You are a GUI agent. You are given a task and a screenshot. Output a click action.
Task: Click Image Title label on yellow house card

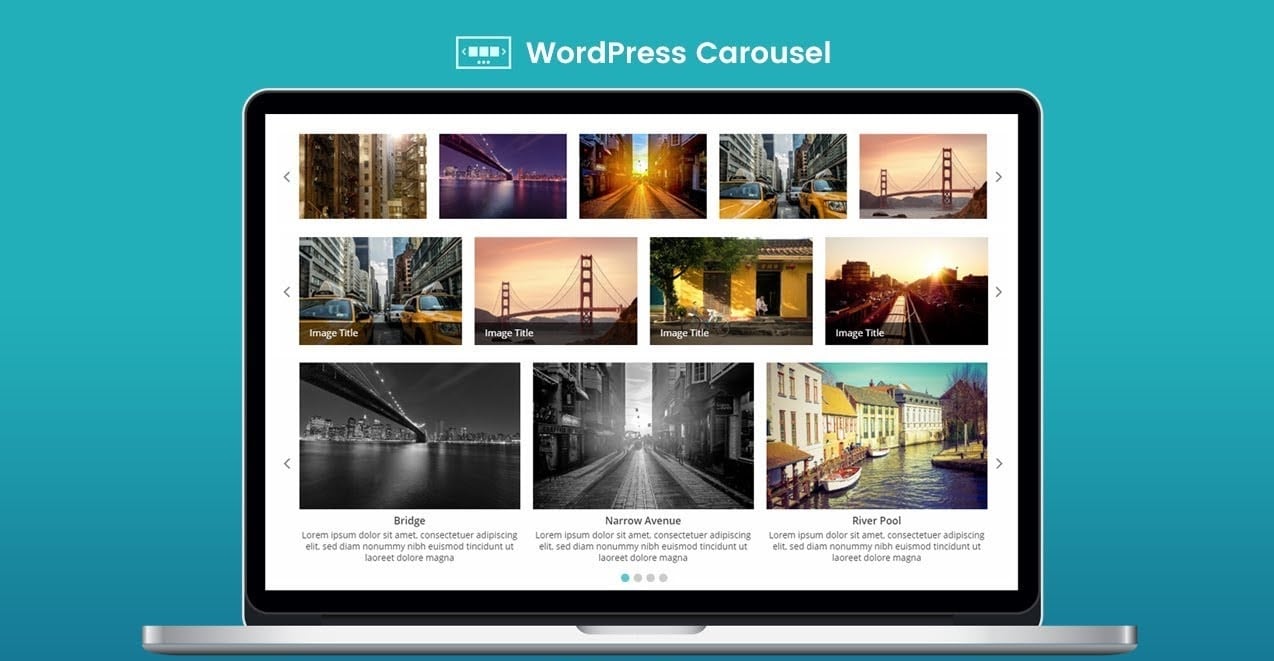(685, 333)
